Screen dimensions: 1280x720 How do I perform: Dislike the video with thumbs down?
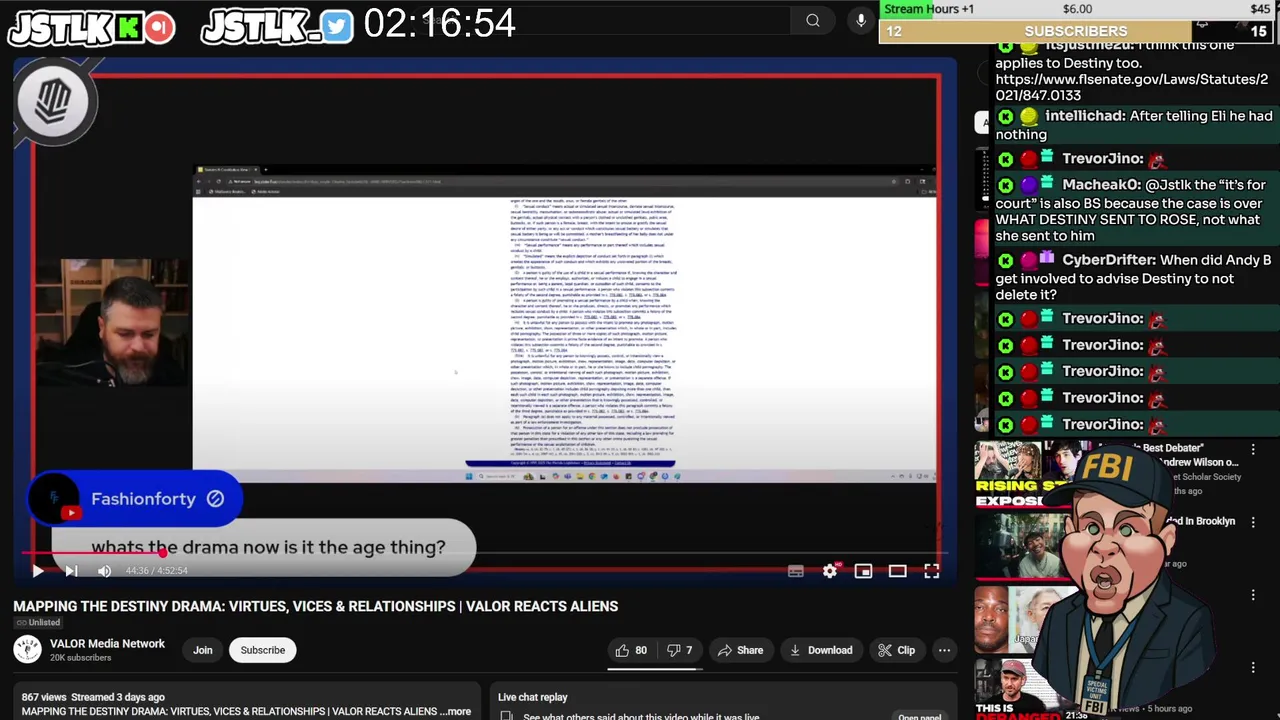click(x=680, y=650)
